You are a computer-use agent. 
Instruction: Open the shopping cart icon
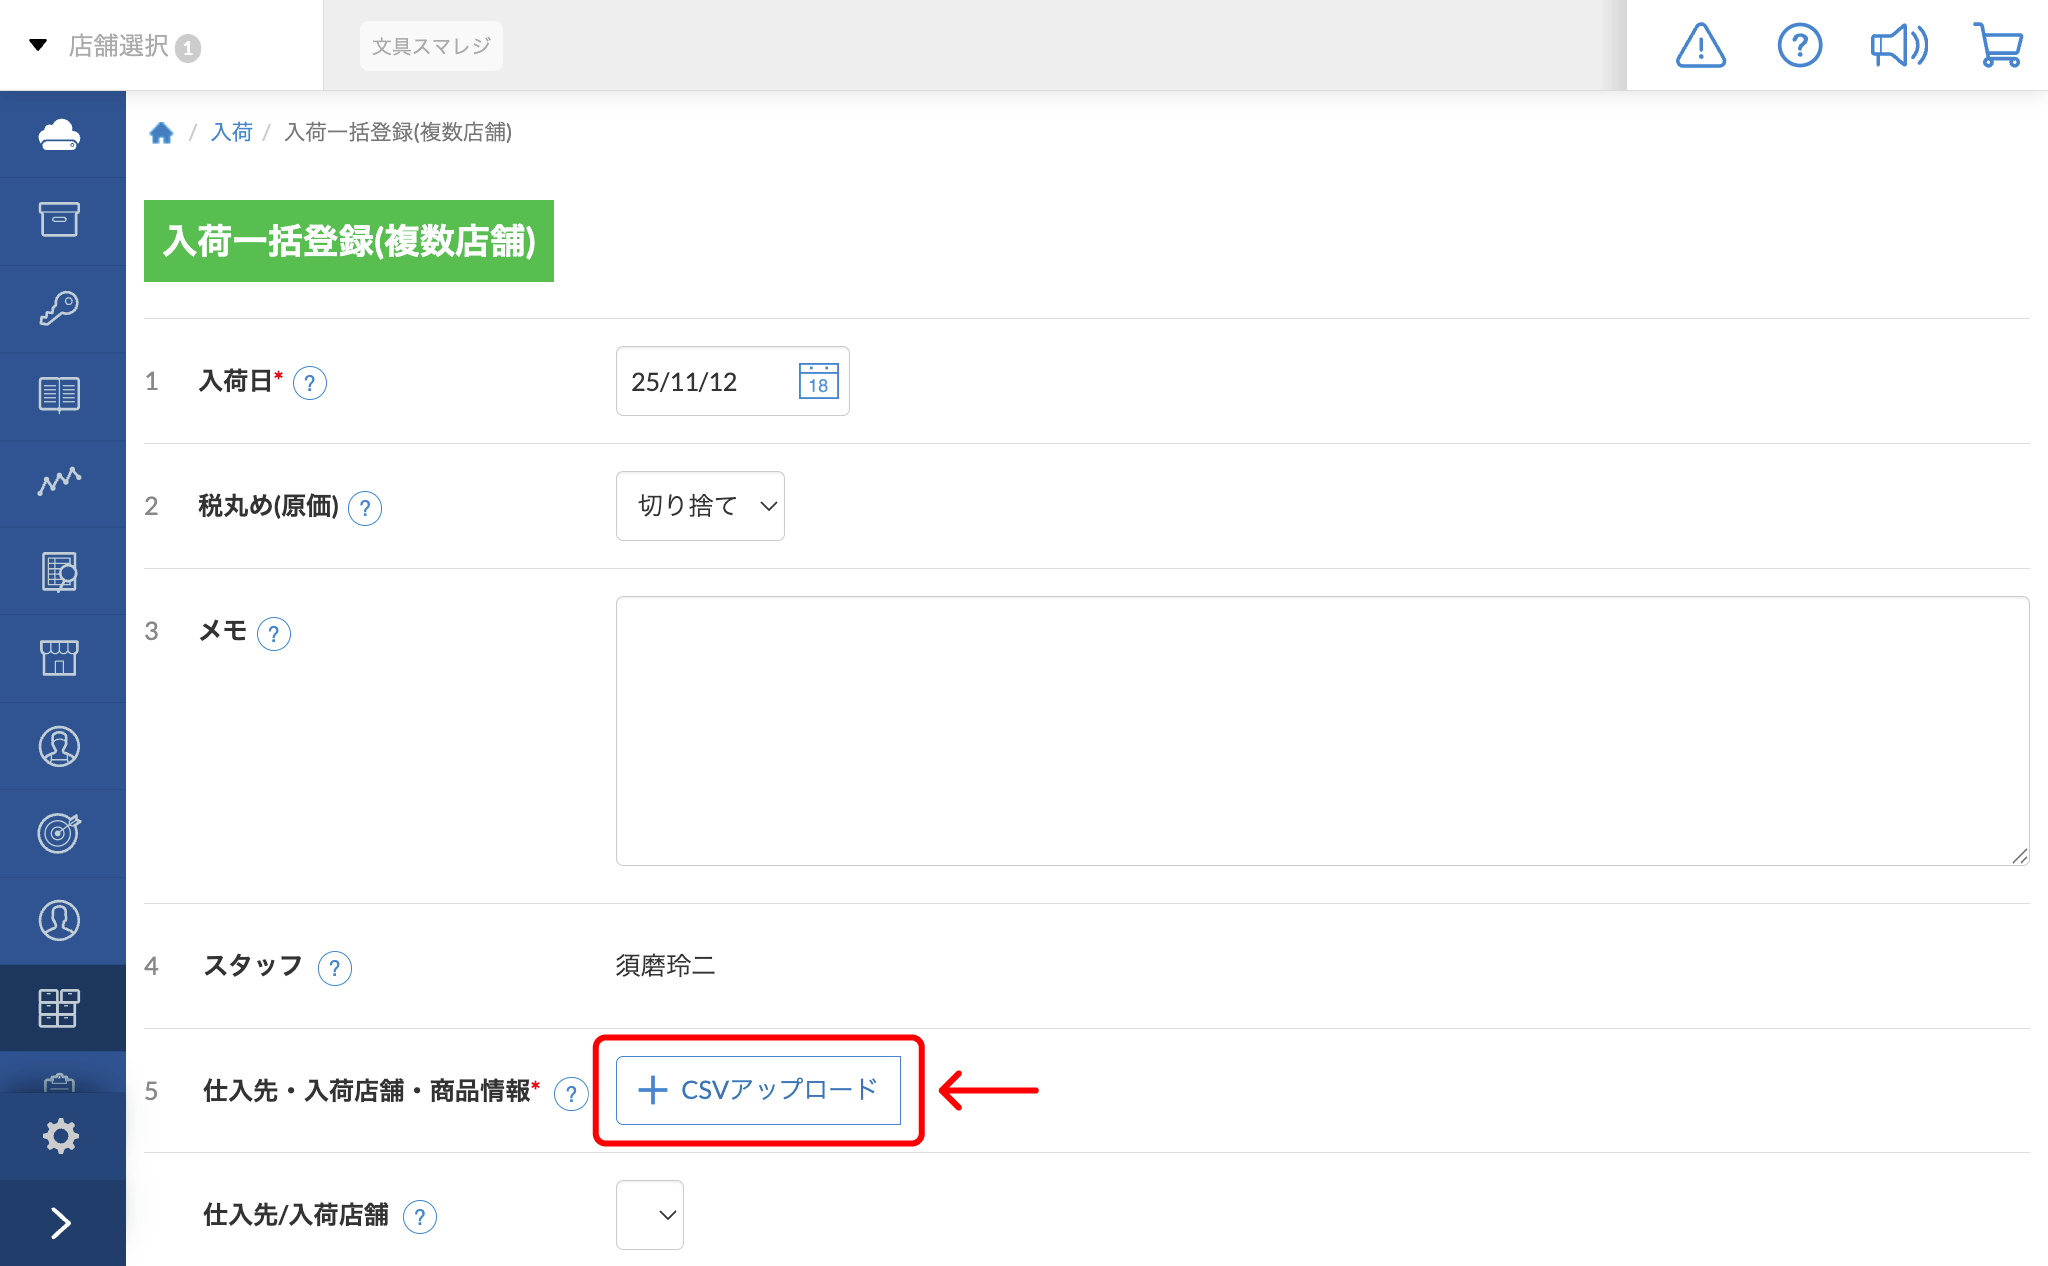pos(1997,46)
